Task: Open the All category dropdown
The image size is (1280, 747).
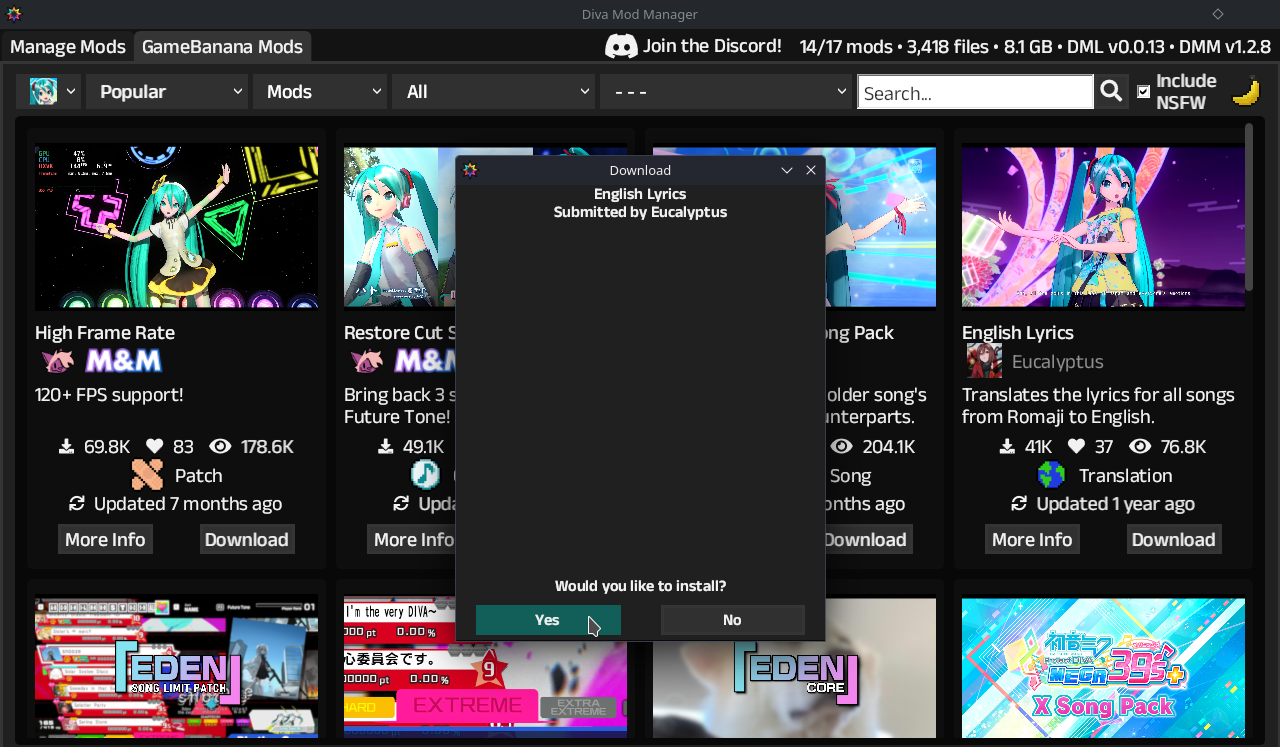Action: coord(494,92)
